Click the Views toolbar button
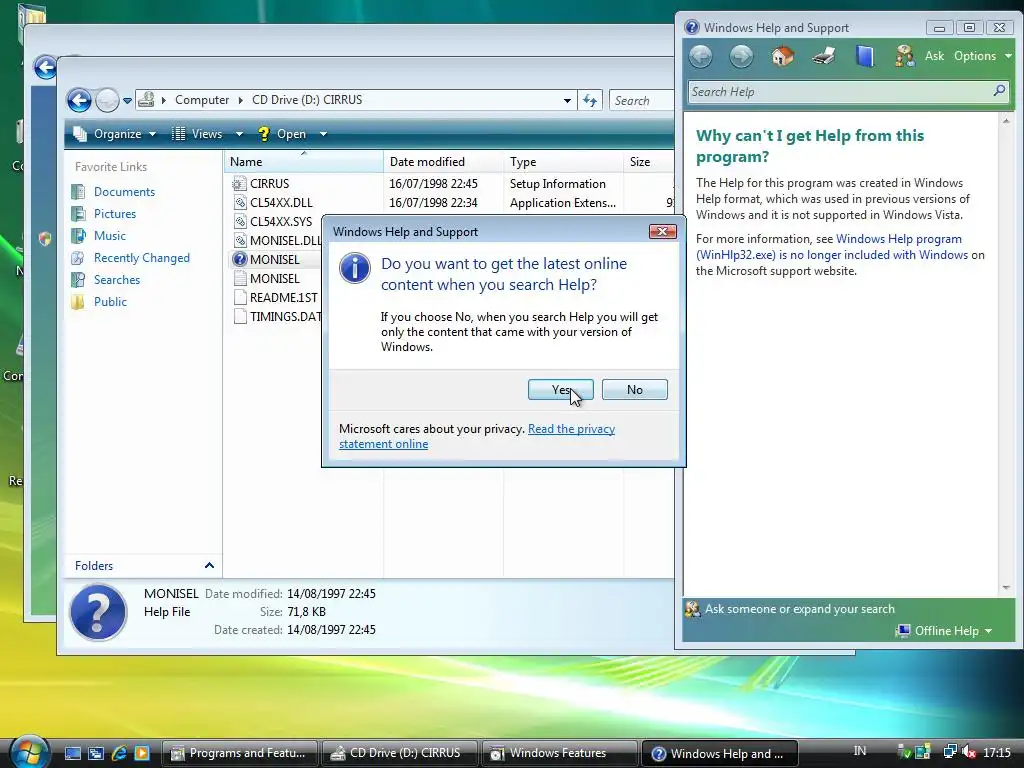 (197, 134)
